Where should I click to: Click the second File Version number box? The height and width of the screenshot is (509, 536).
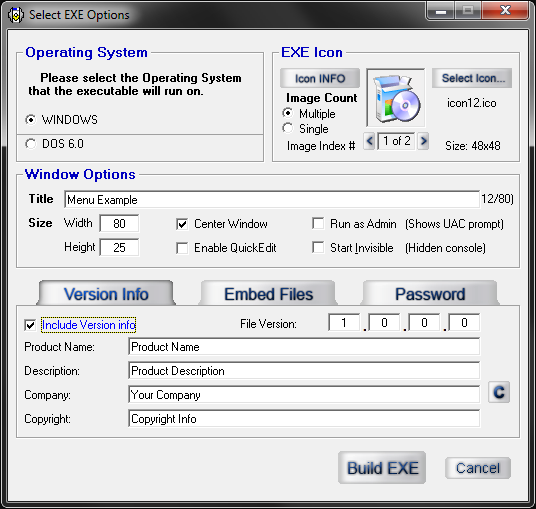[384, 322]
